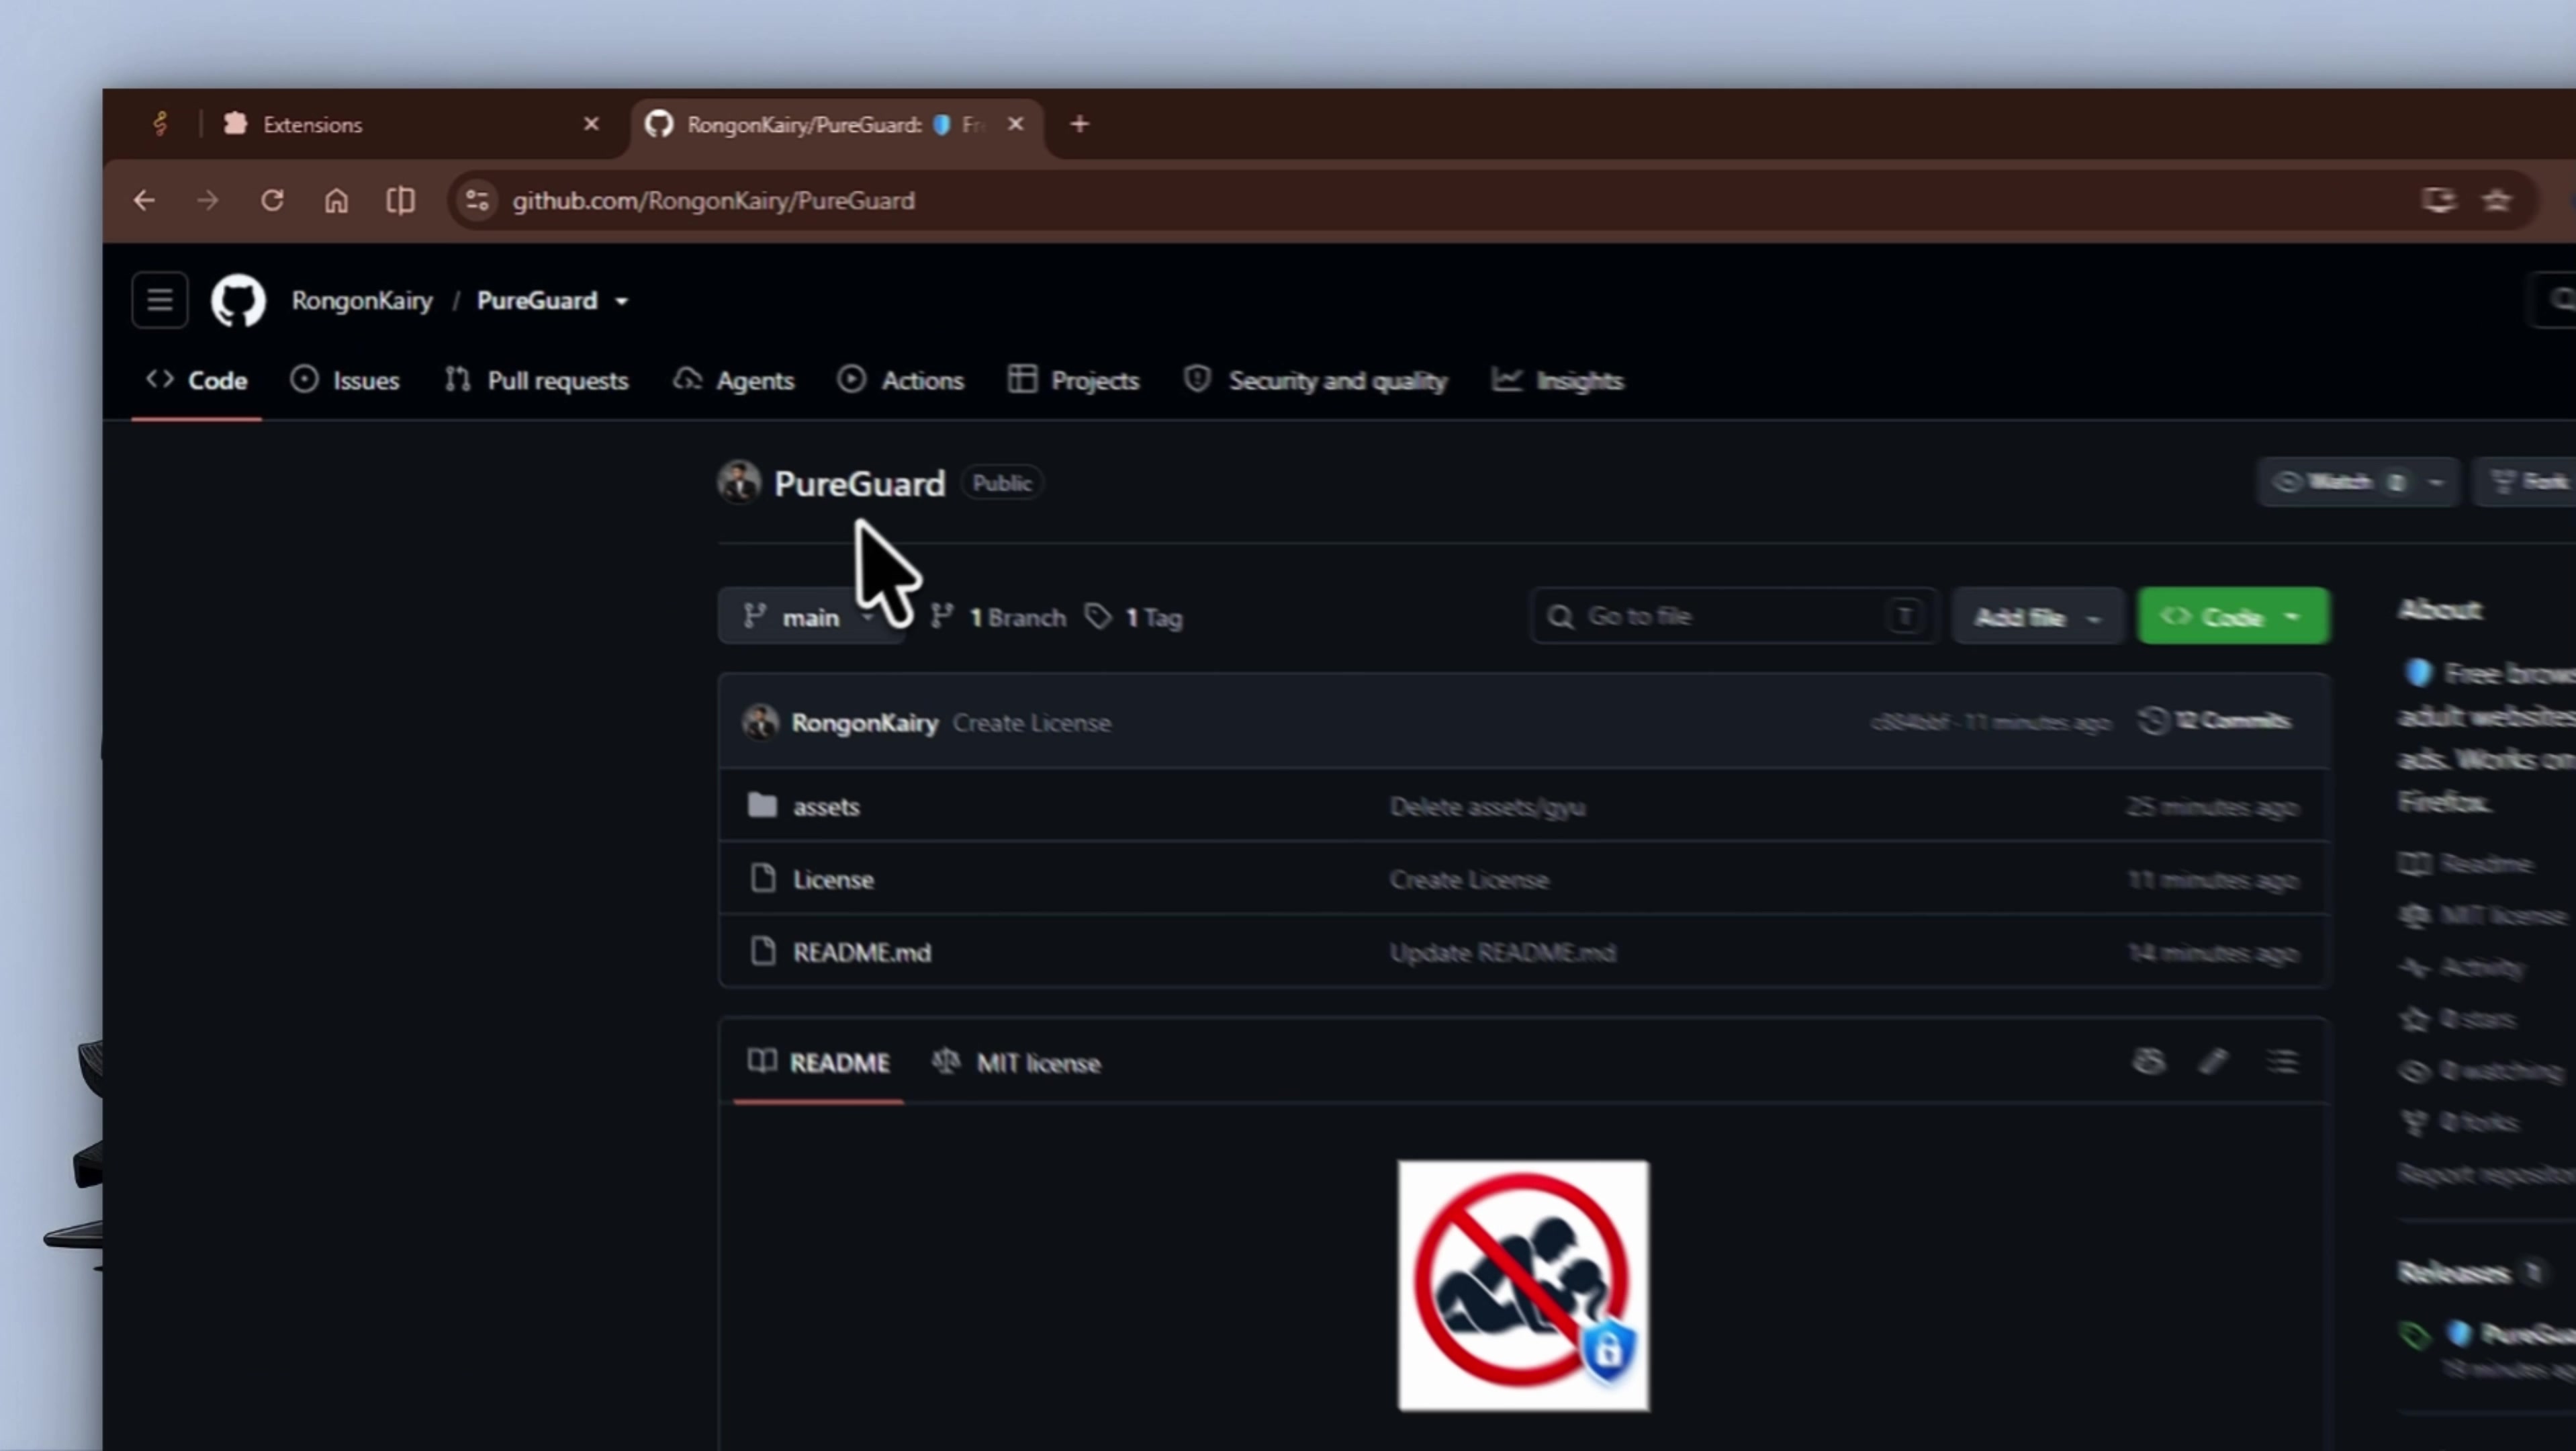This screenshot has height=1451, width=2576.
Task: Expand the Add file dropdown
Action: click(x=2038, y=617)
